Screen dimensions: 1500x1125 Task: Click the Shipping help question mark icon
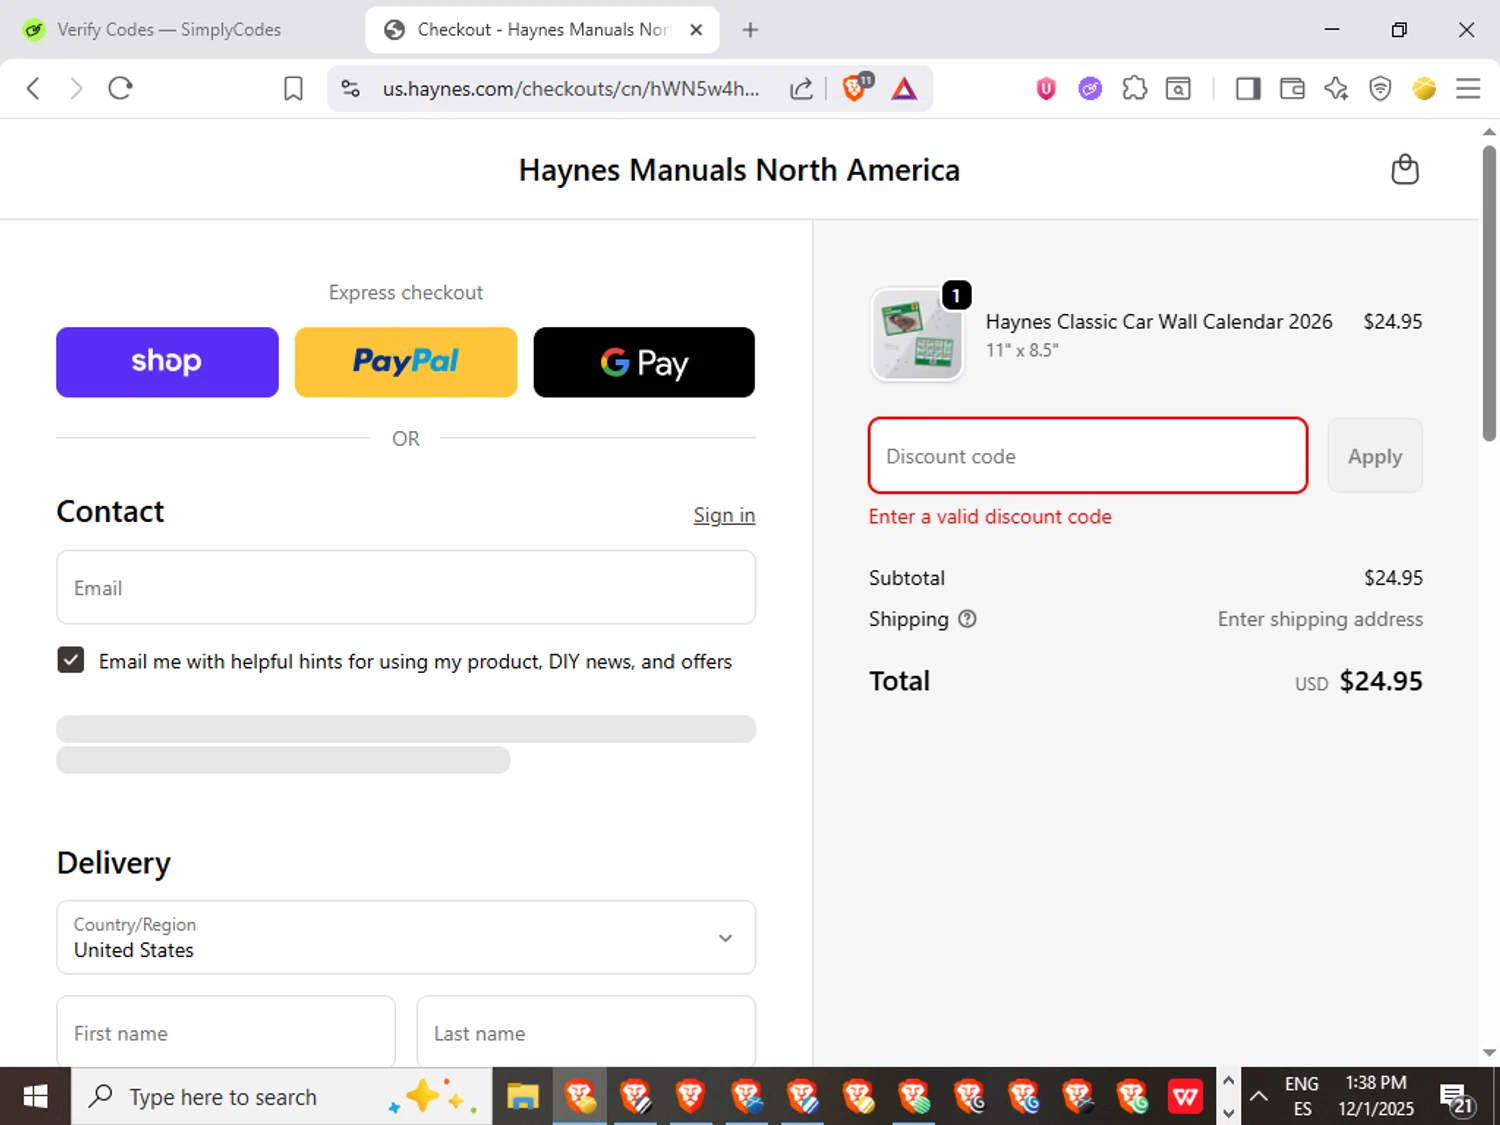pyautogui.click(x=967, y=619)
